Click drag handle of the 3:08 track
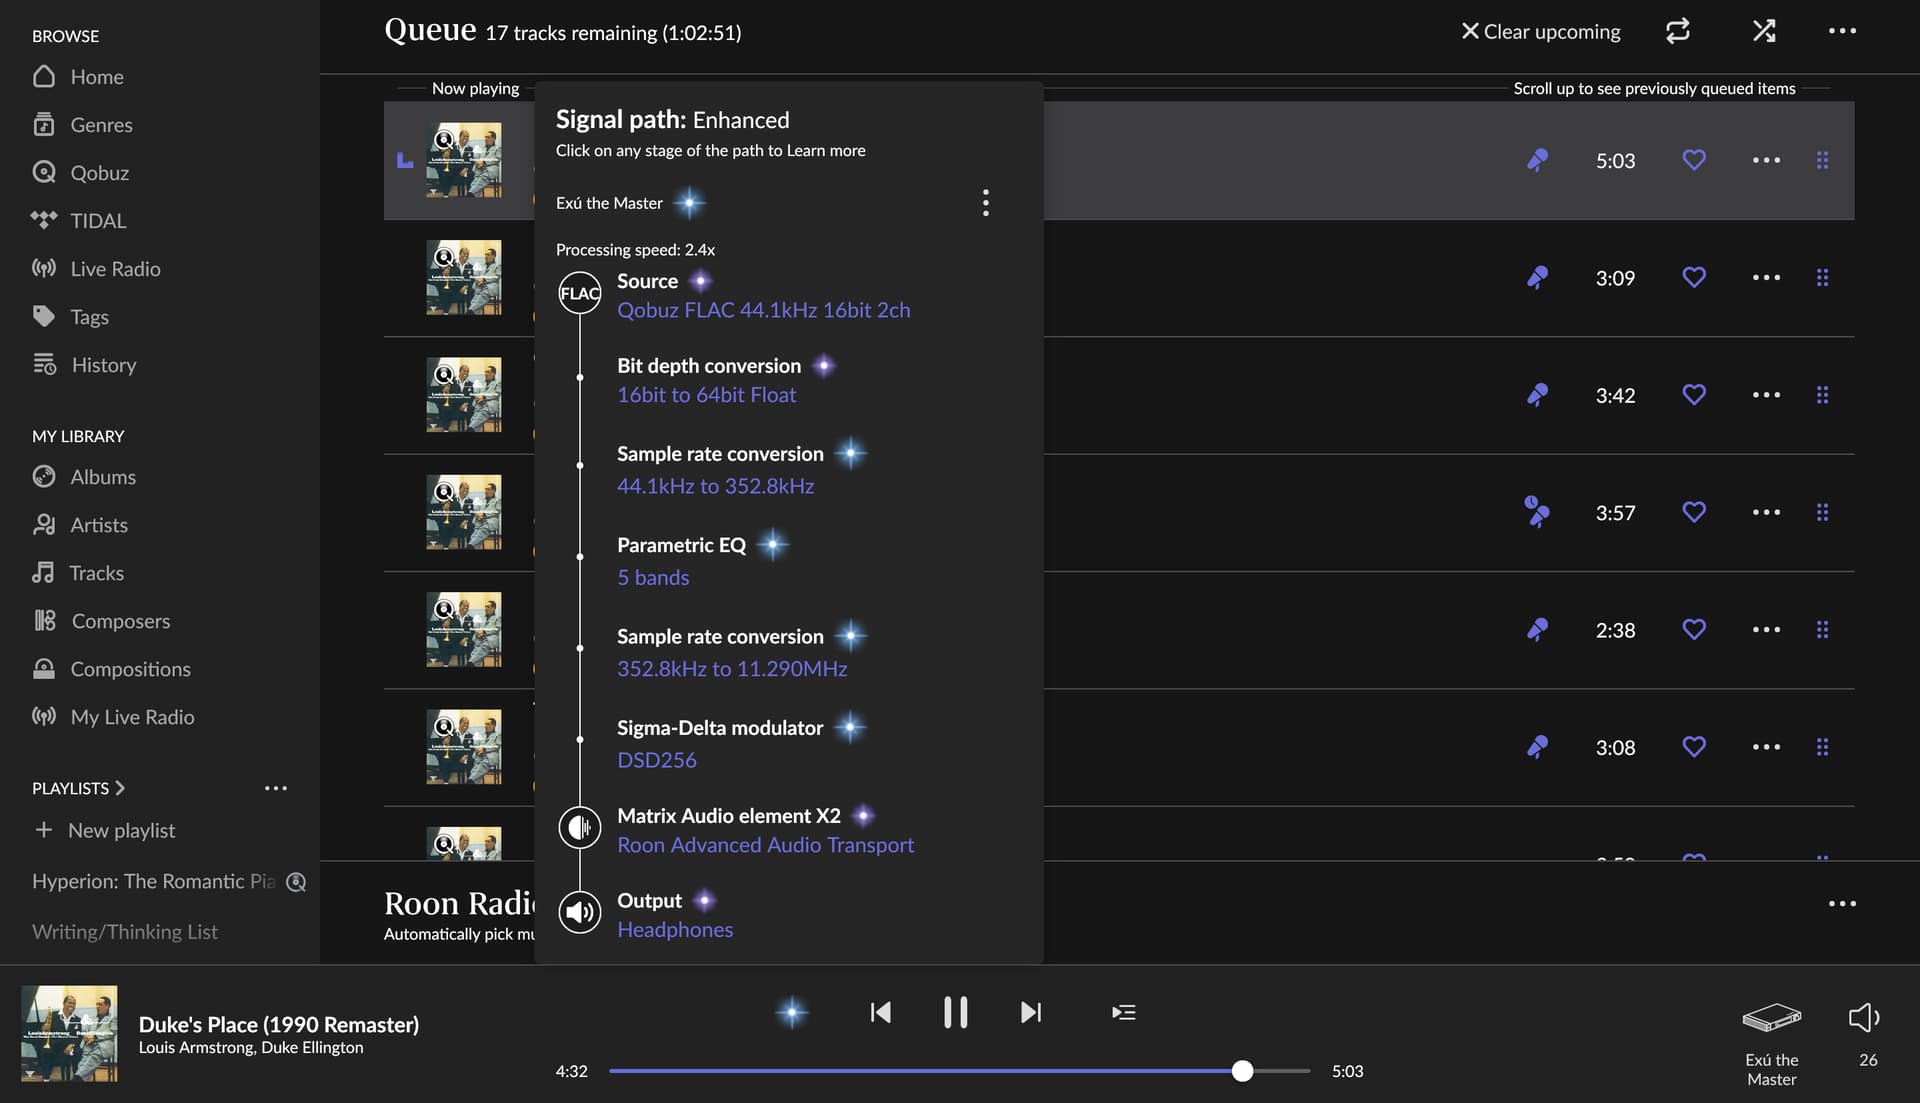 point(1823,747)
